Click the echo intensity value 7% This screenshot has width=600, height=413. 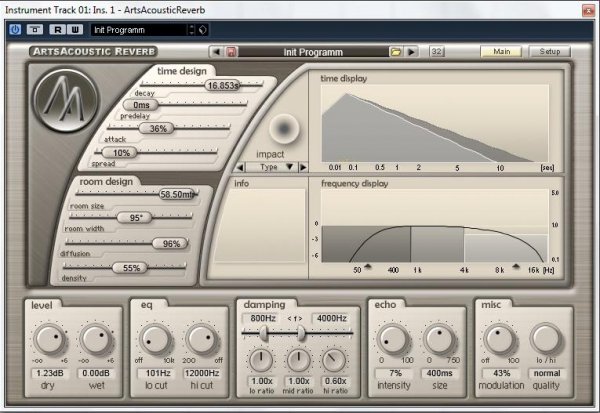click(x=395, y=373)
